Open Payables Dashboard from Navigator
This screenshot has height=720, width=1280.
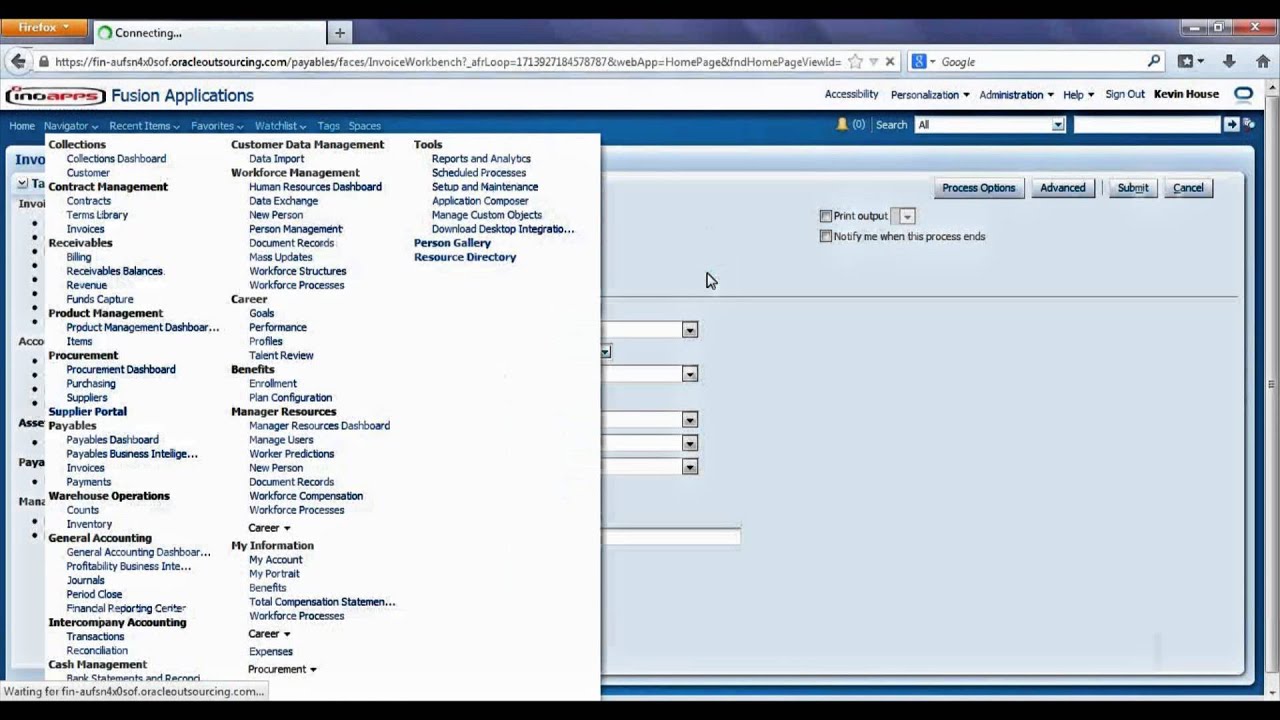pyautogui.click(x=112, y=440)
